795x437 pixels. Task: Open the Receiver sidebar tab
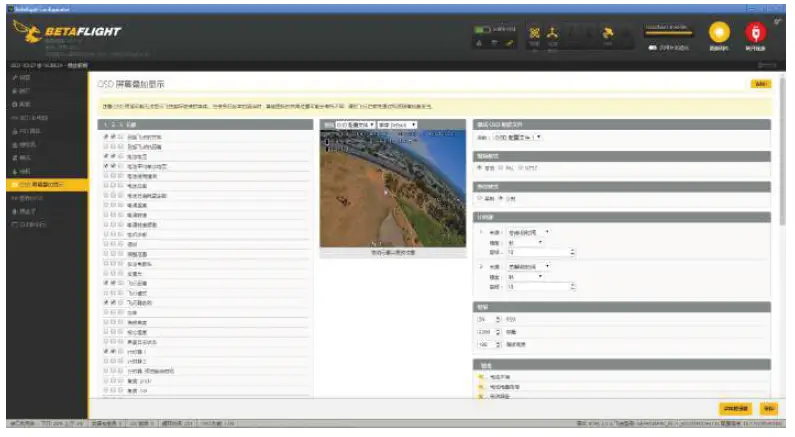[47, 144]
